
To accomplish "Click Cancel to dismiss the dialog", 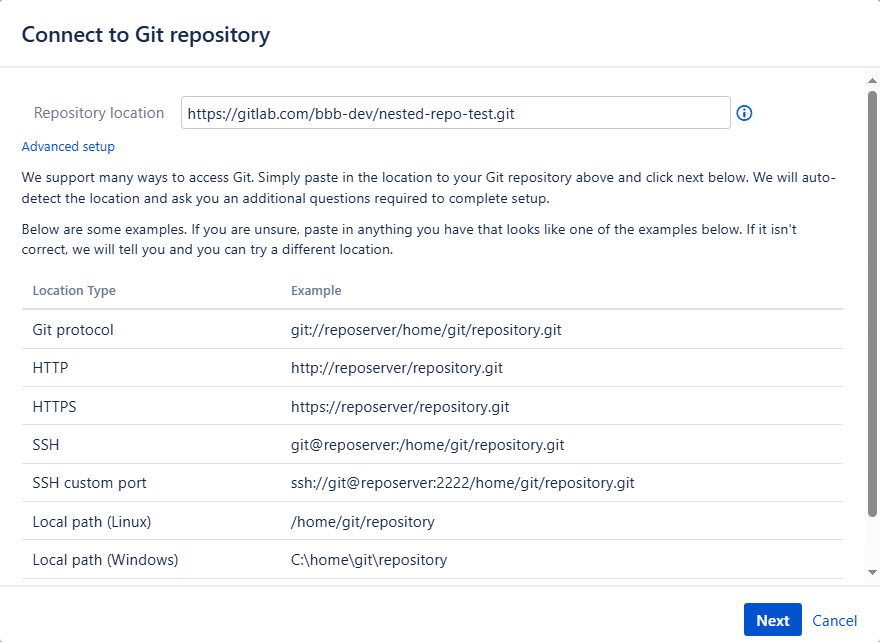I will (x=834, y=620).
